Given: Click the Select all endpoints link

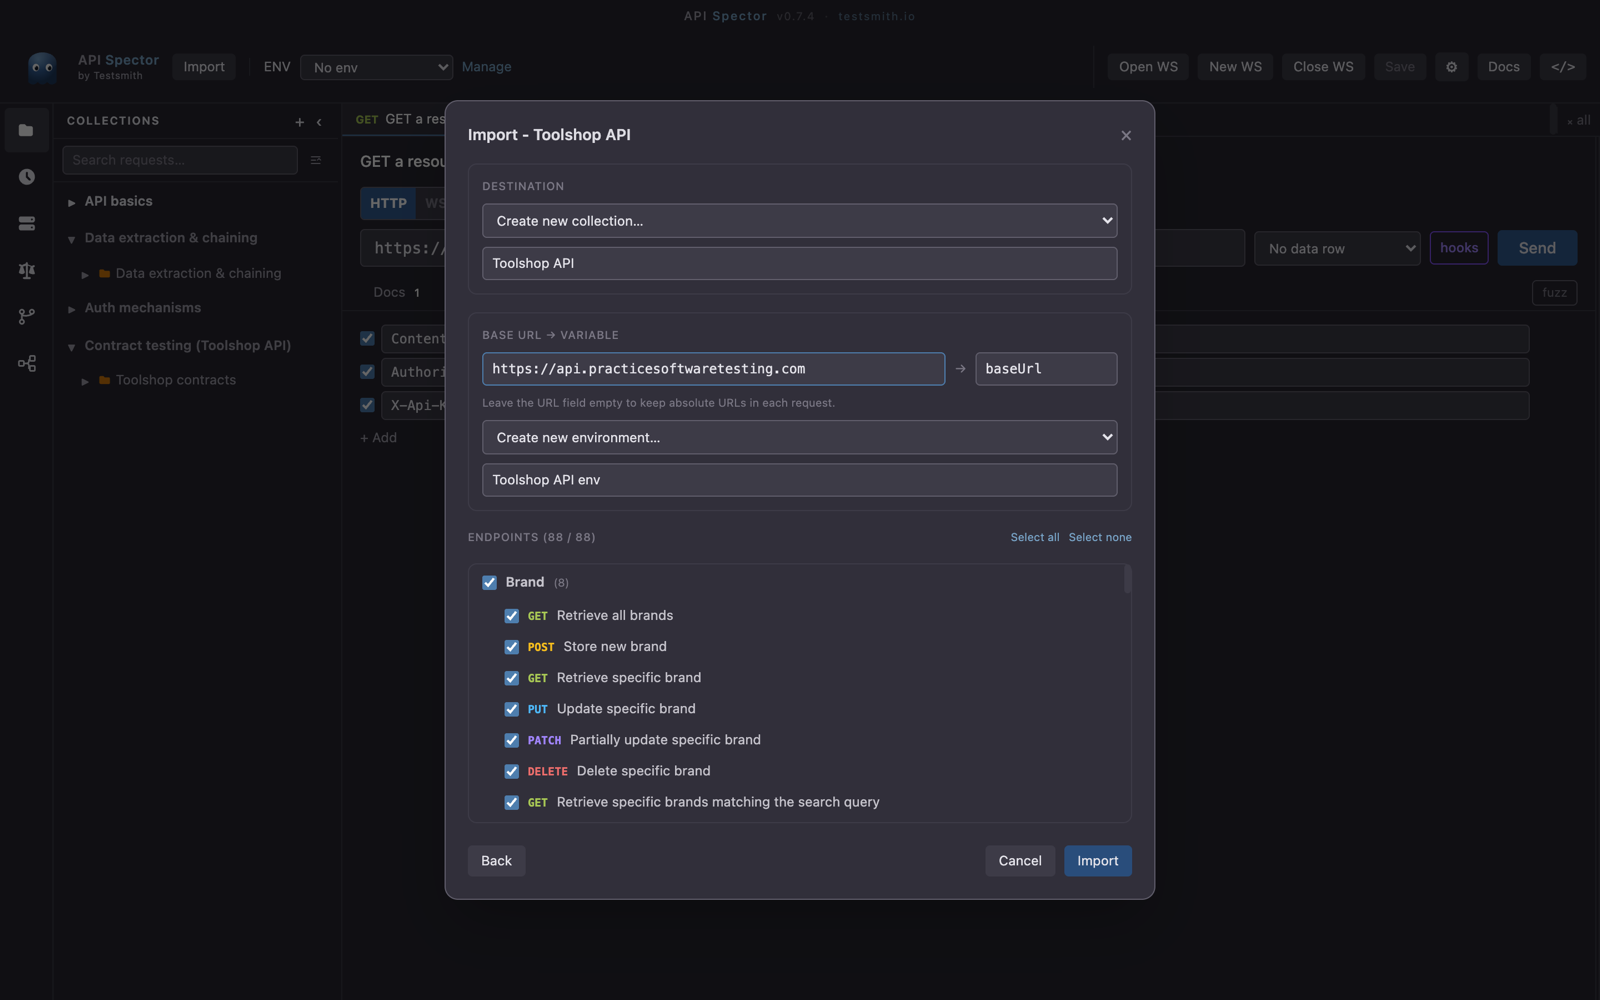Looking at the screenshot, I should pos(1034,537).
